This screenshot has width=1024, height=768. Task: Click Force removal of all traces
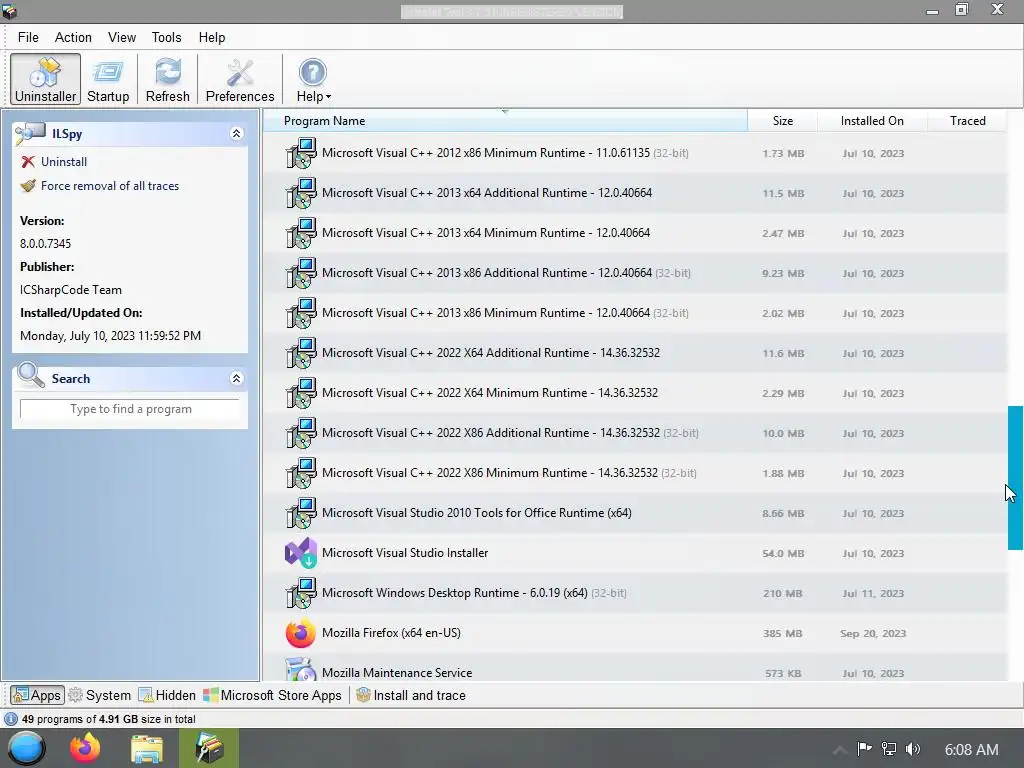110,185
